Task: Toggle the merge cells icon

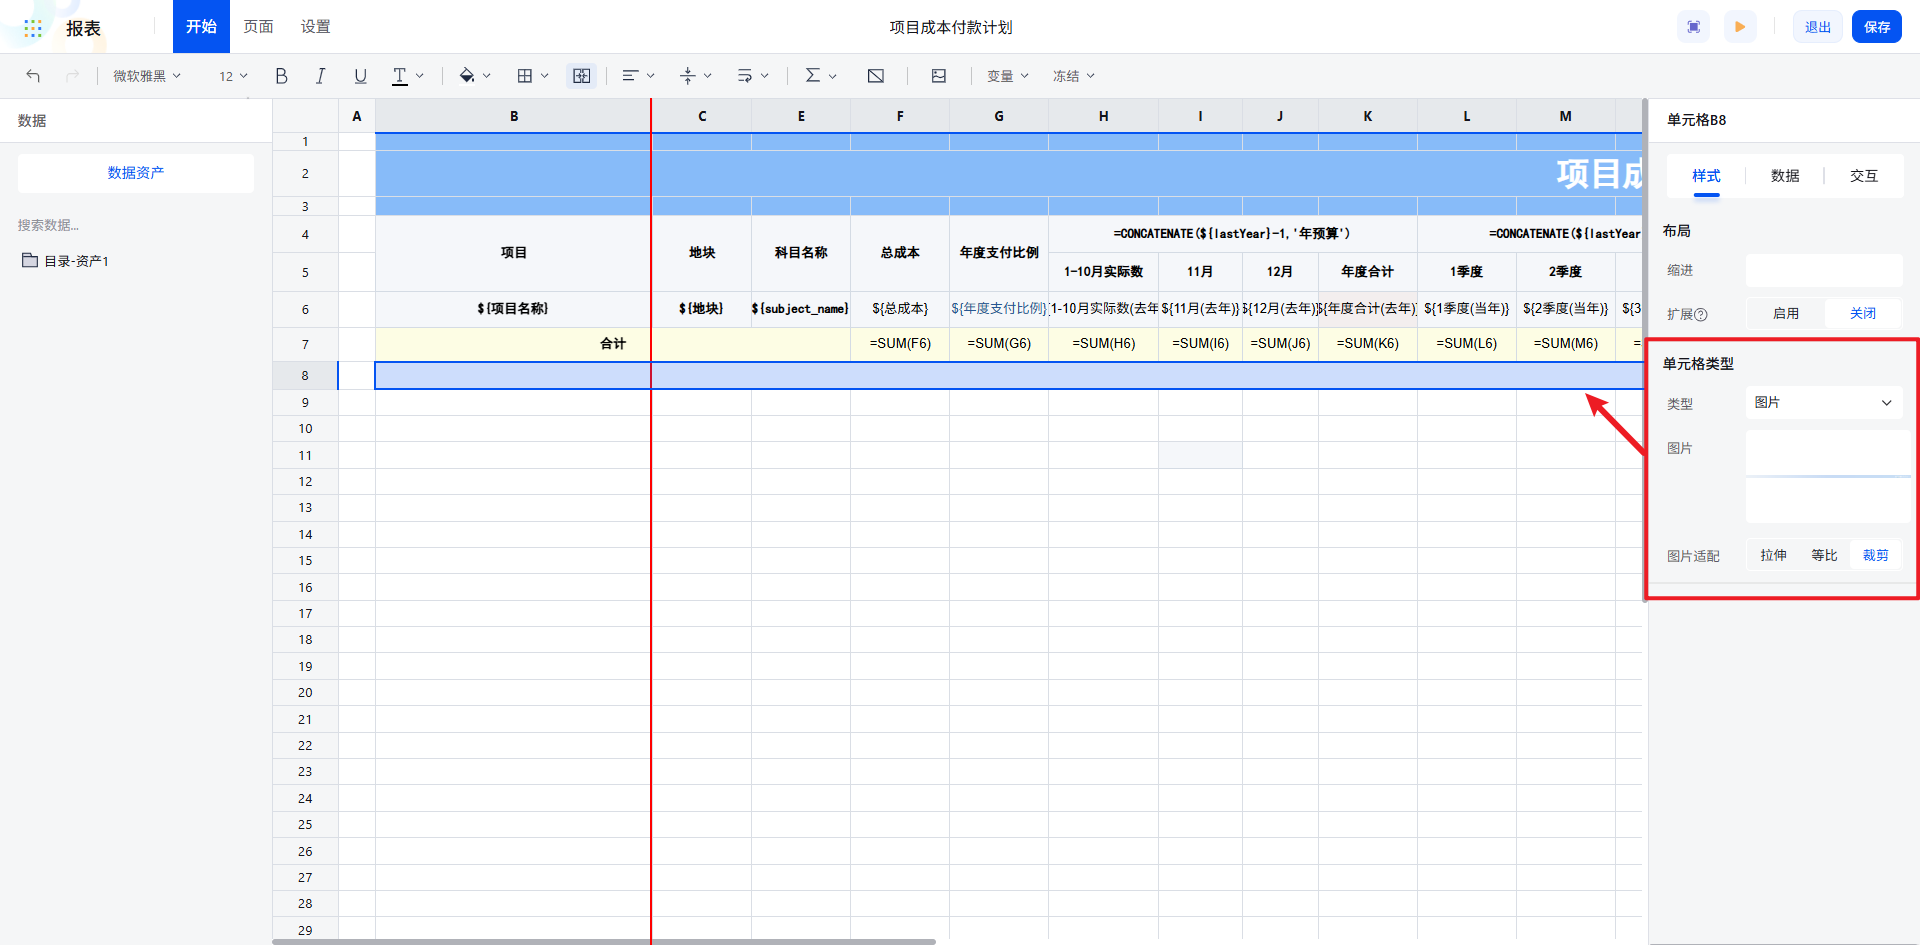Action: [x=581, y=76]
